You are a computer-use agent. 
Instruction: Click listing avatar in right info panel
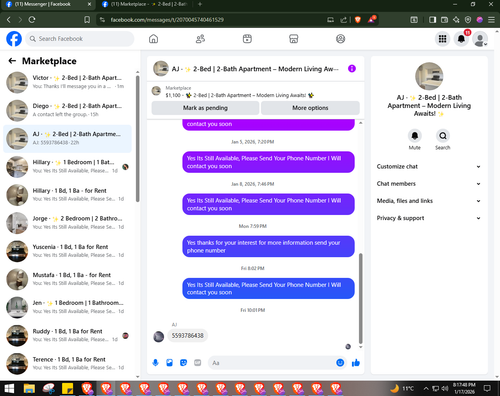(429, 76)
